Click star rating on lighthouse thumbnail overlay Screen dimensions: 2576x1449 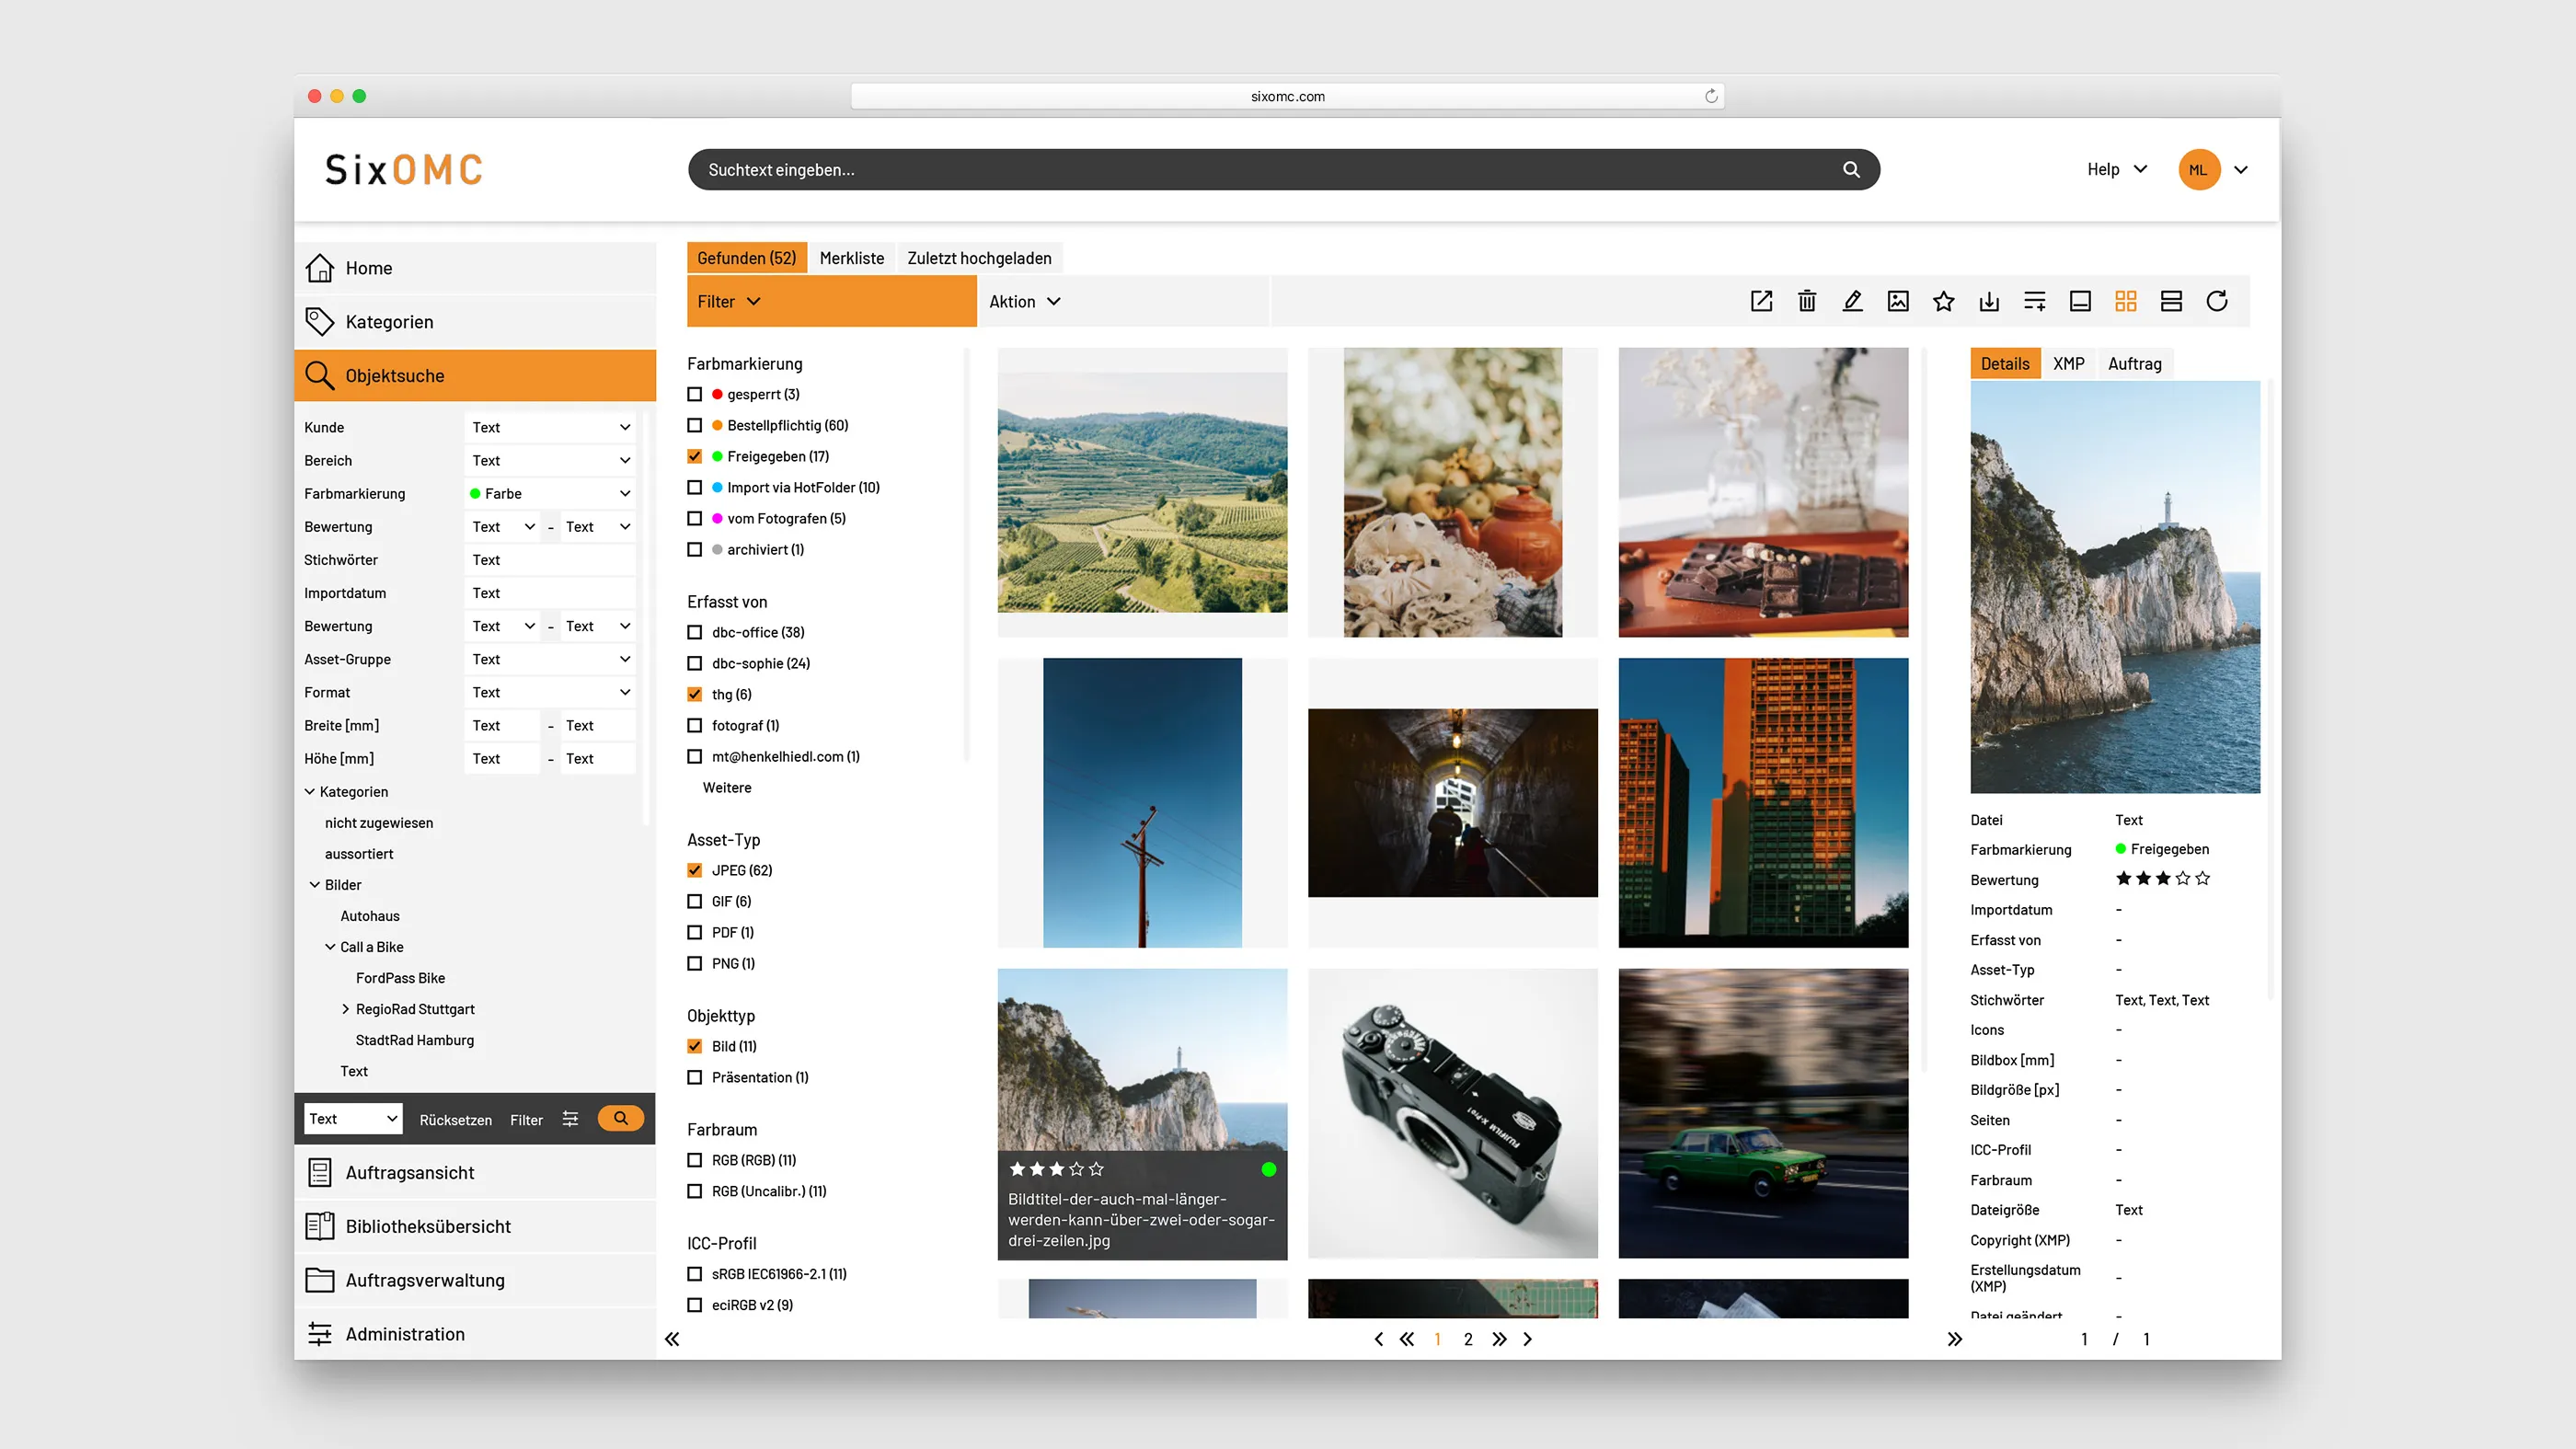coord(1056,1169)
